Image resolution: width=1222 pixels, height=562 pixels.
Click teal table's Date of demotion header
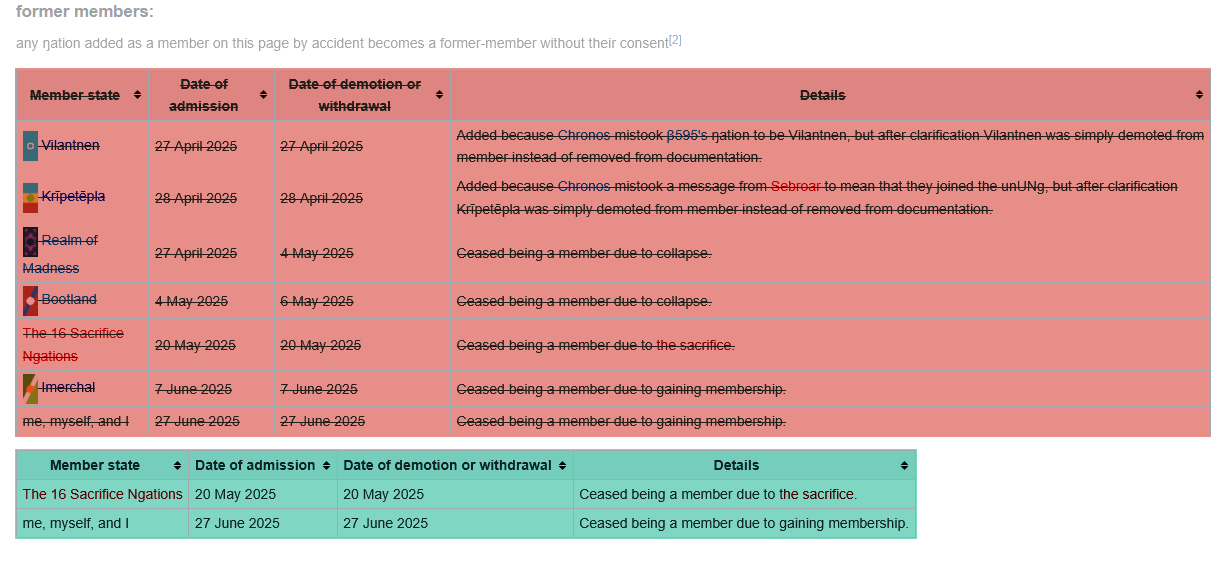click(x=447, y=466)
